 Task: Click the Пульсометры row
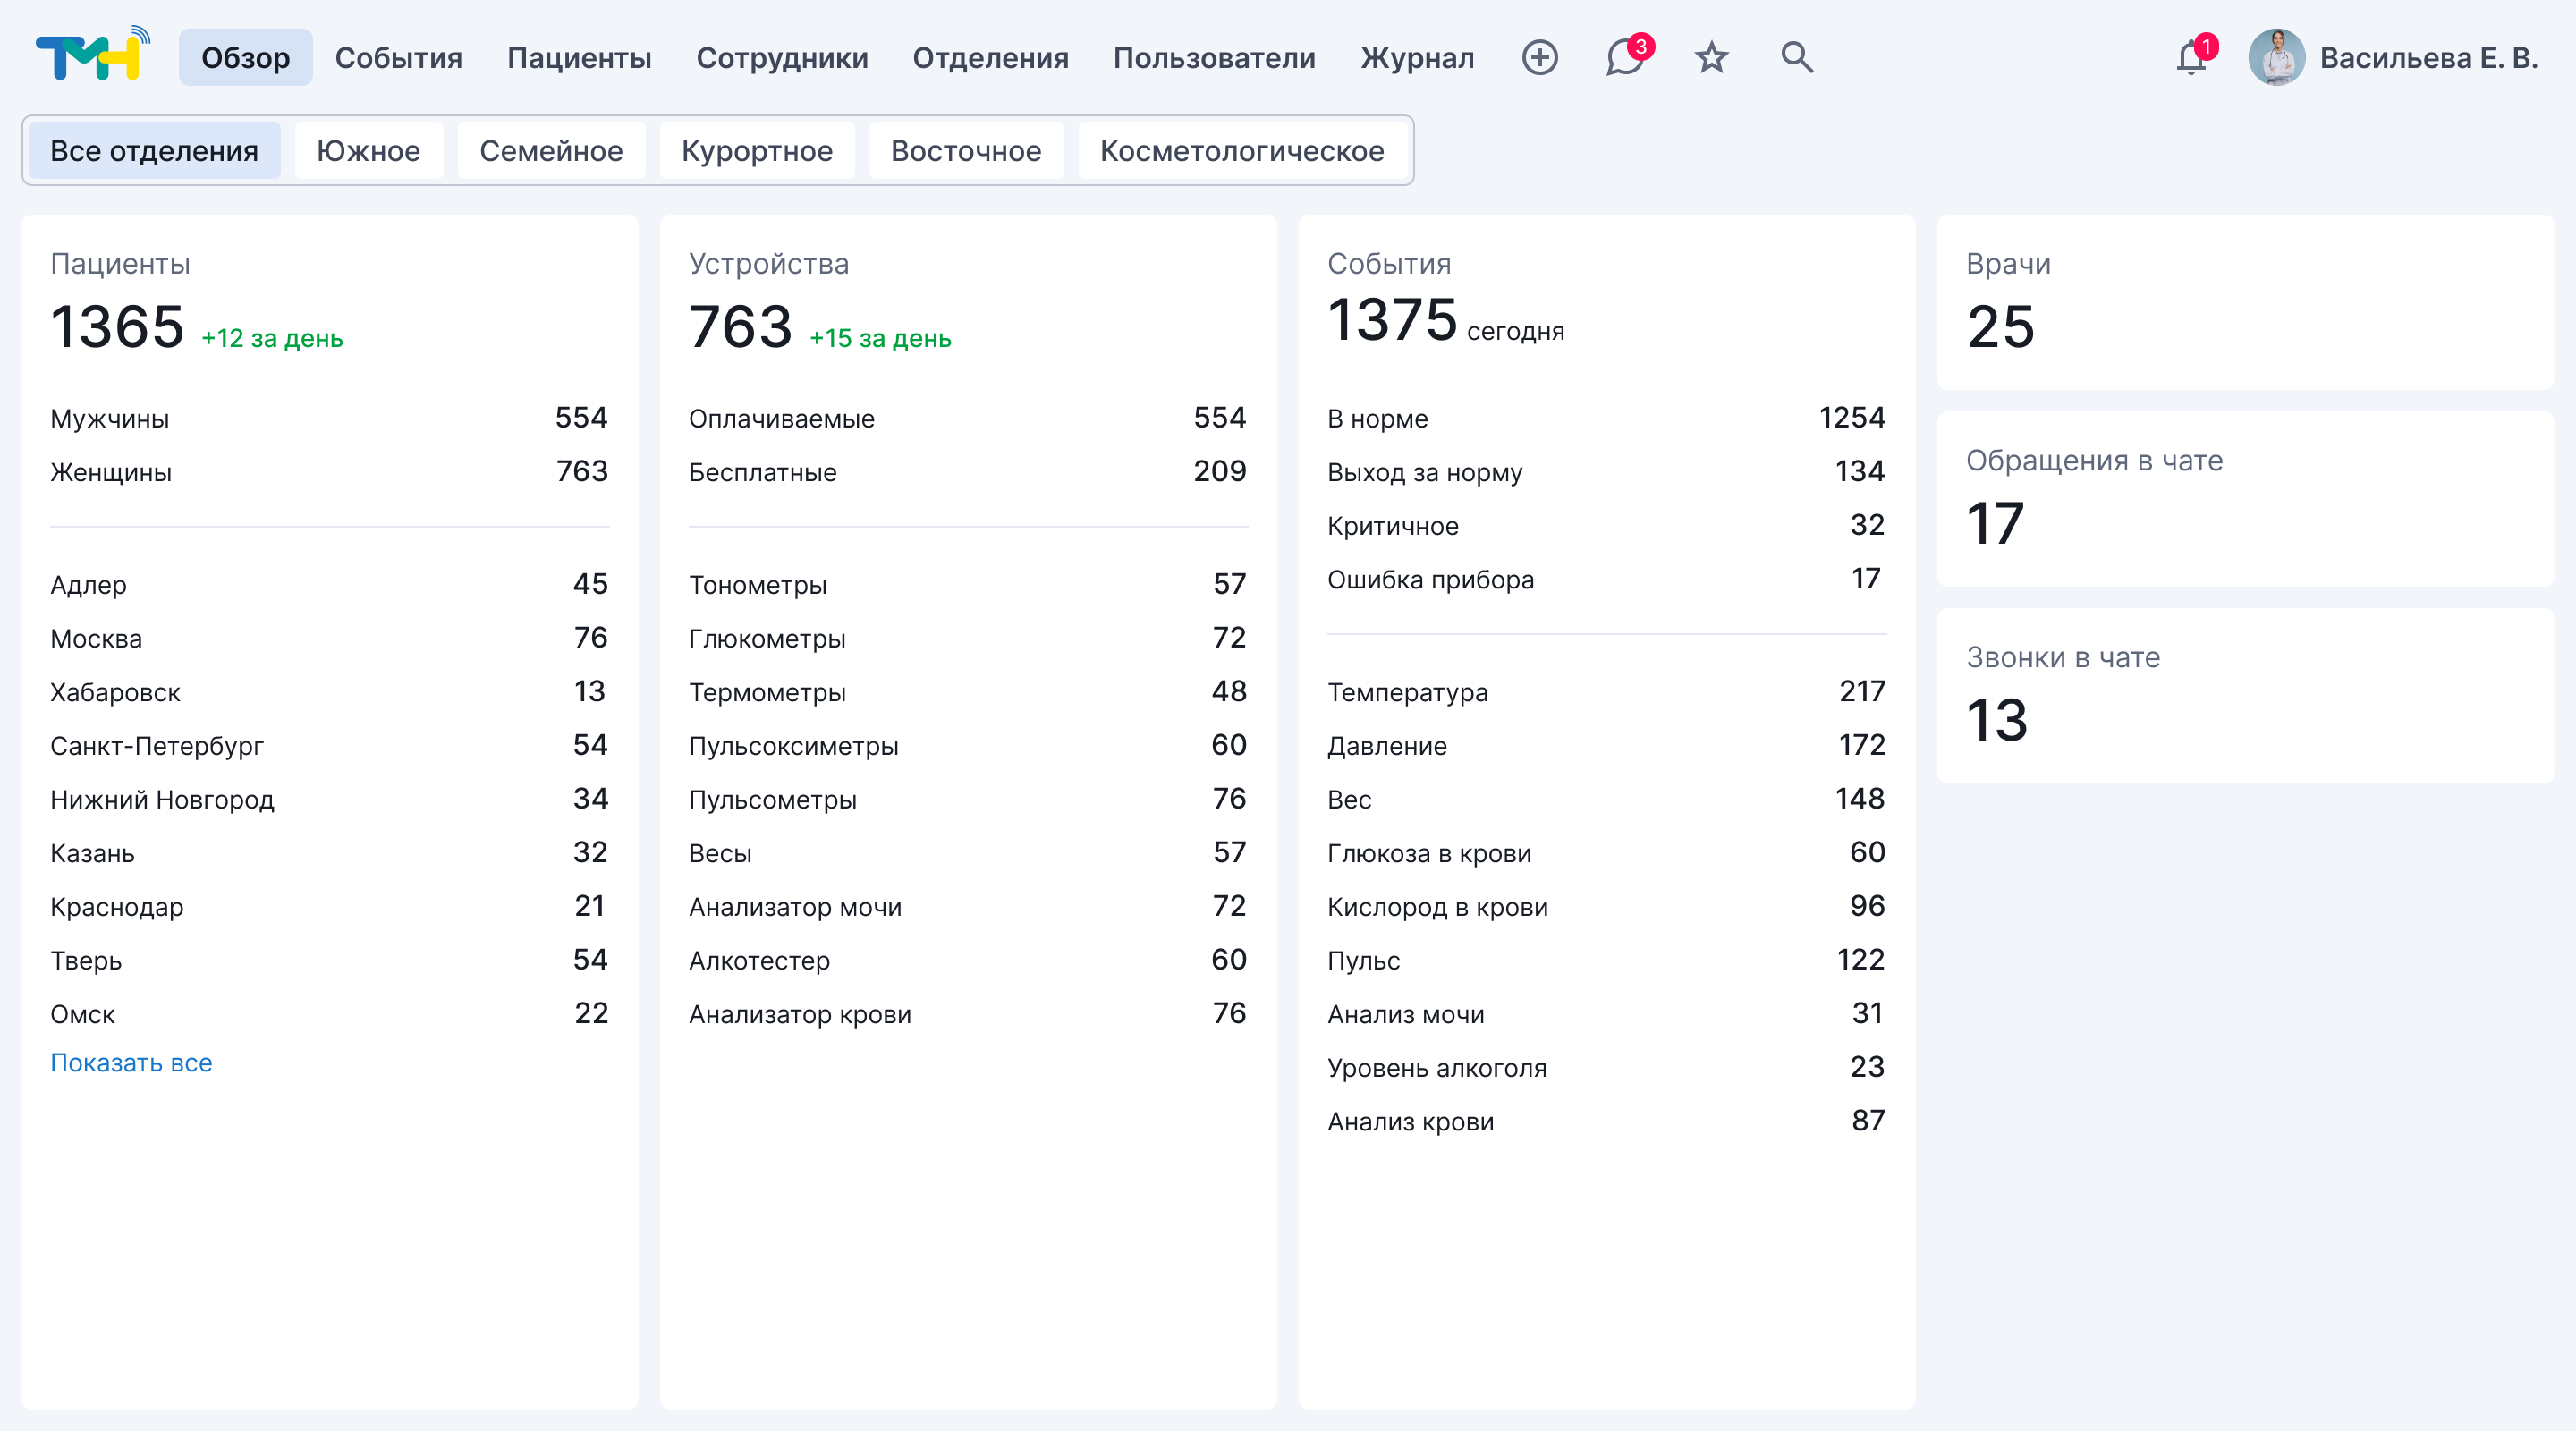coord(968,800)
